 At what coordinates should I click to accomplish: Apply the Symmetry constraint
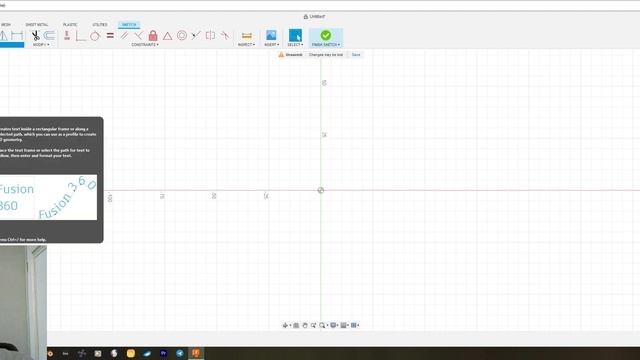coord(210,36)
